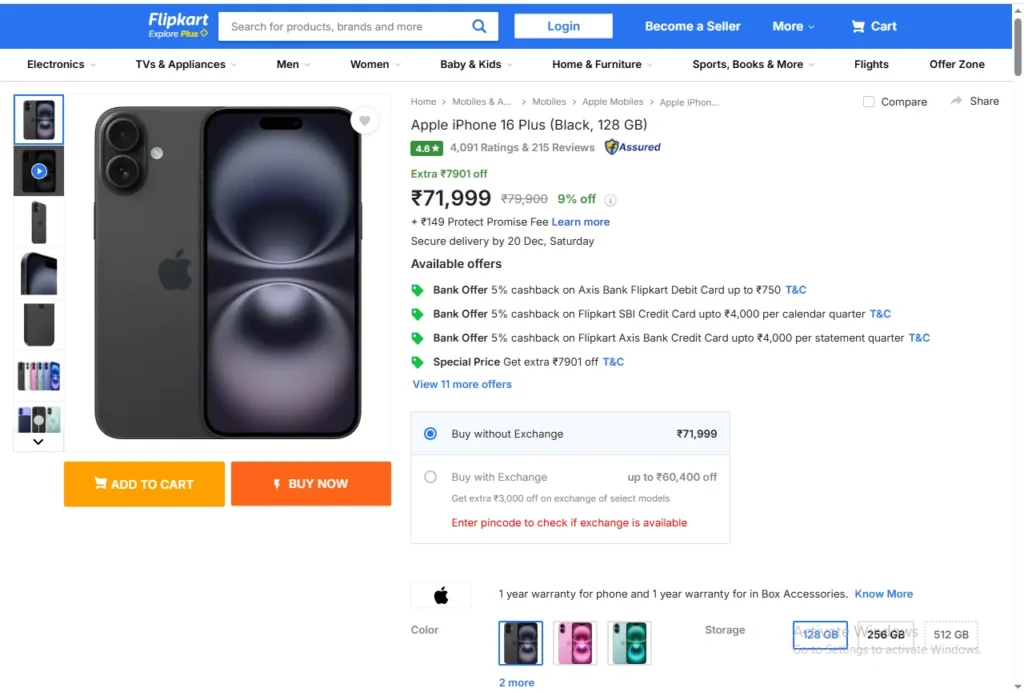1024x692 pixels.
Task: Expand the More dropdown in header
Action: (793, 26)
